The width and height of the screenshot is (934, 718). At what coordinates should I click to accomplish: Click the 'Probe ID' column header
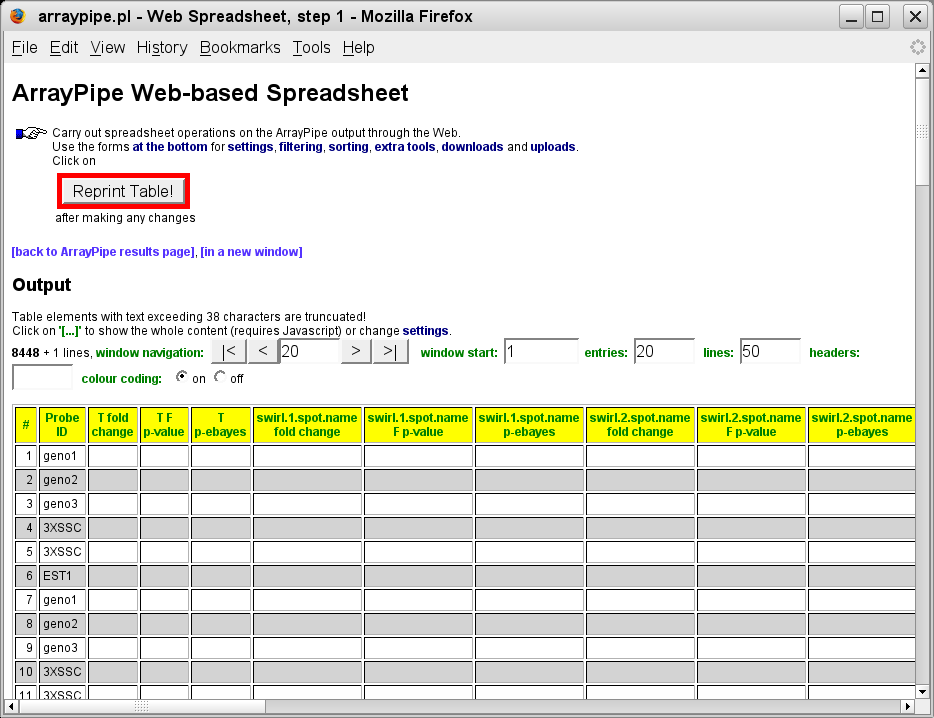click(x=62, y=425)
